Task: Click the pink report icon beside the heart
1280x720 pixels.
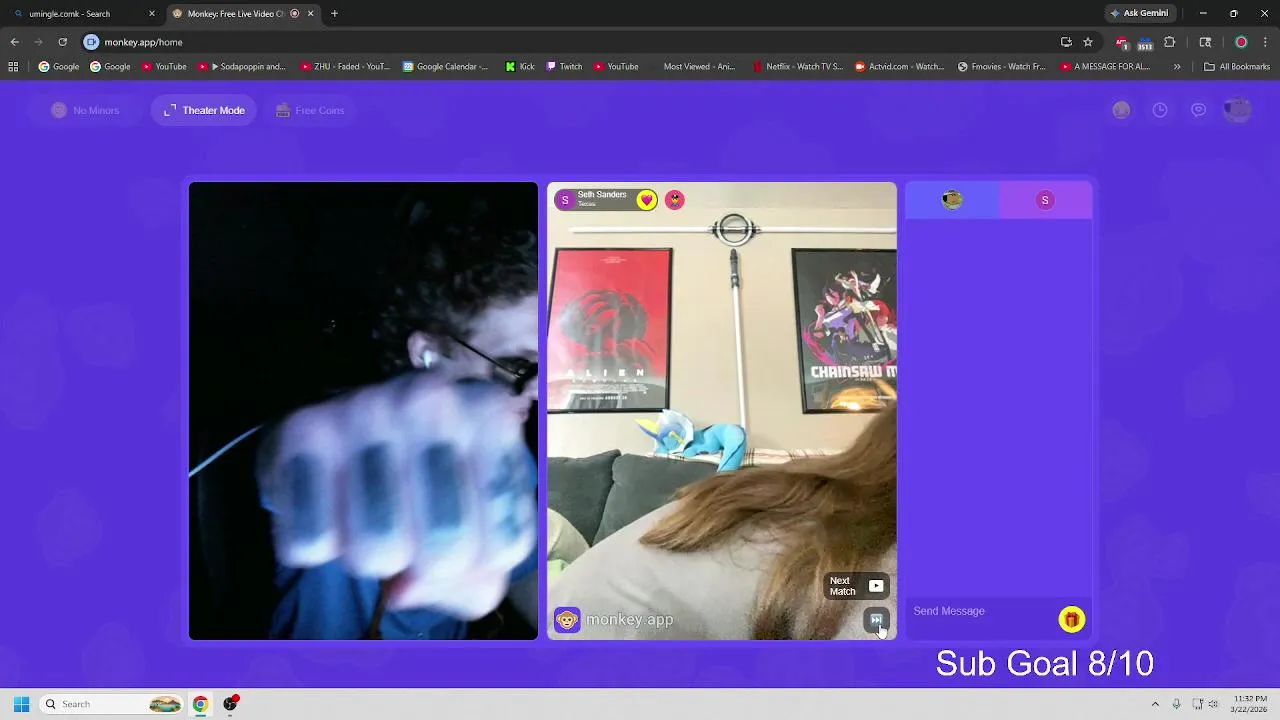Action: [675, 200]
